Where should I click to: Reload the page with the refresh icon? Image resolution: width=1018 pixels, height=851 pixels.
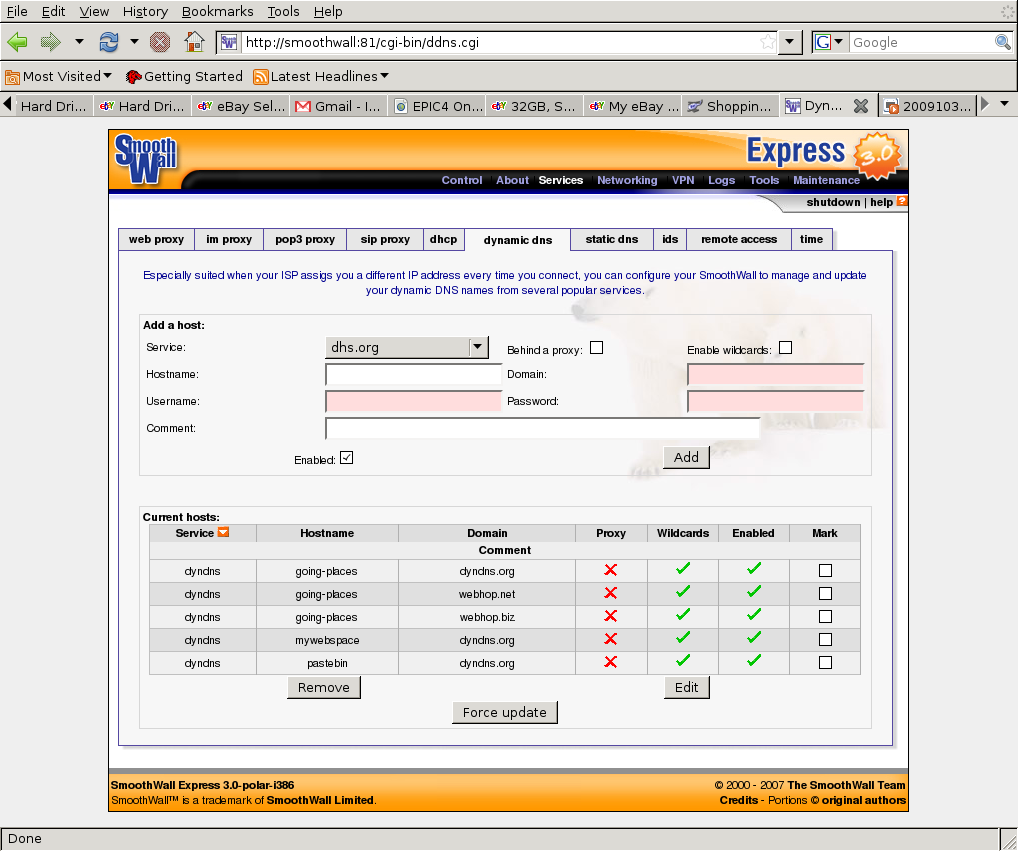click(108, 42)
